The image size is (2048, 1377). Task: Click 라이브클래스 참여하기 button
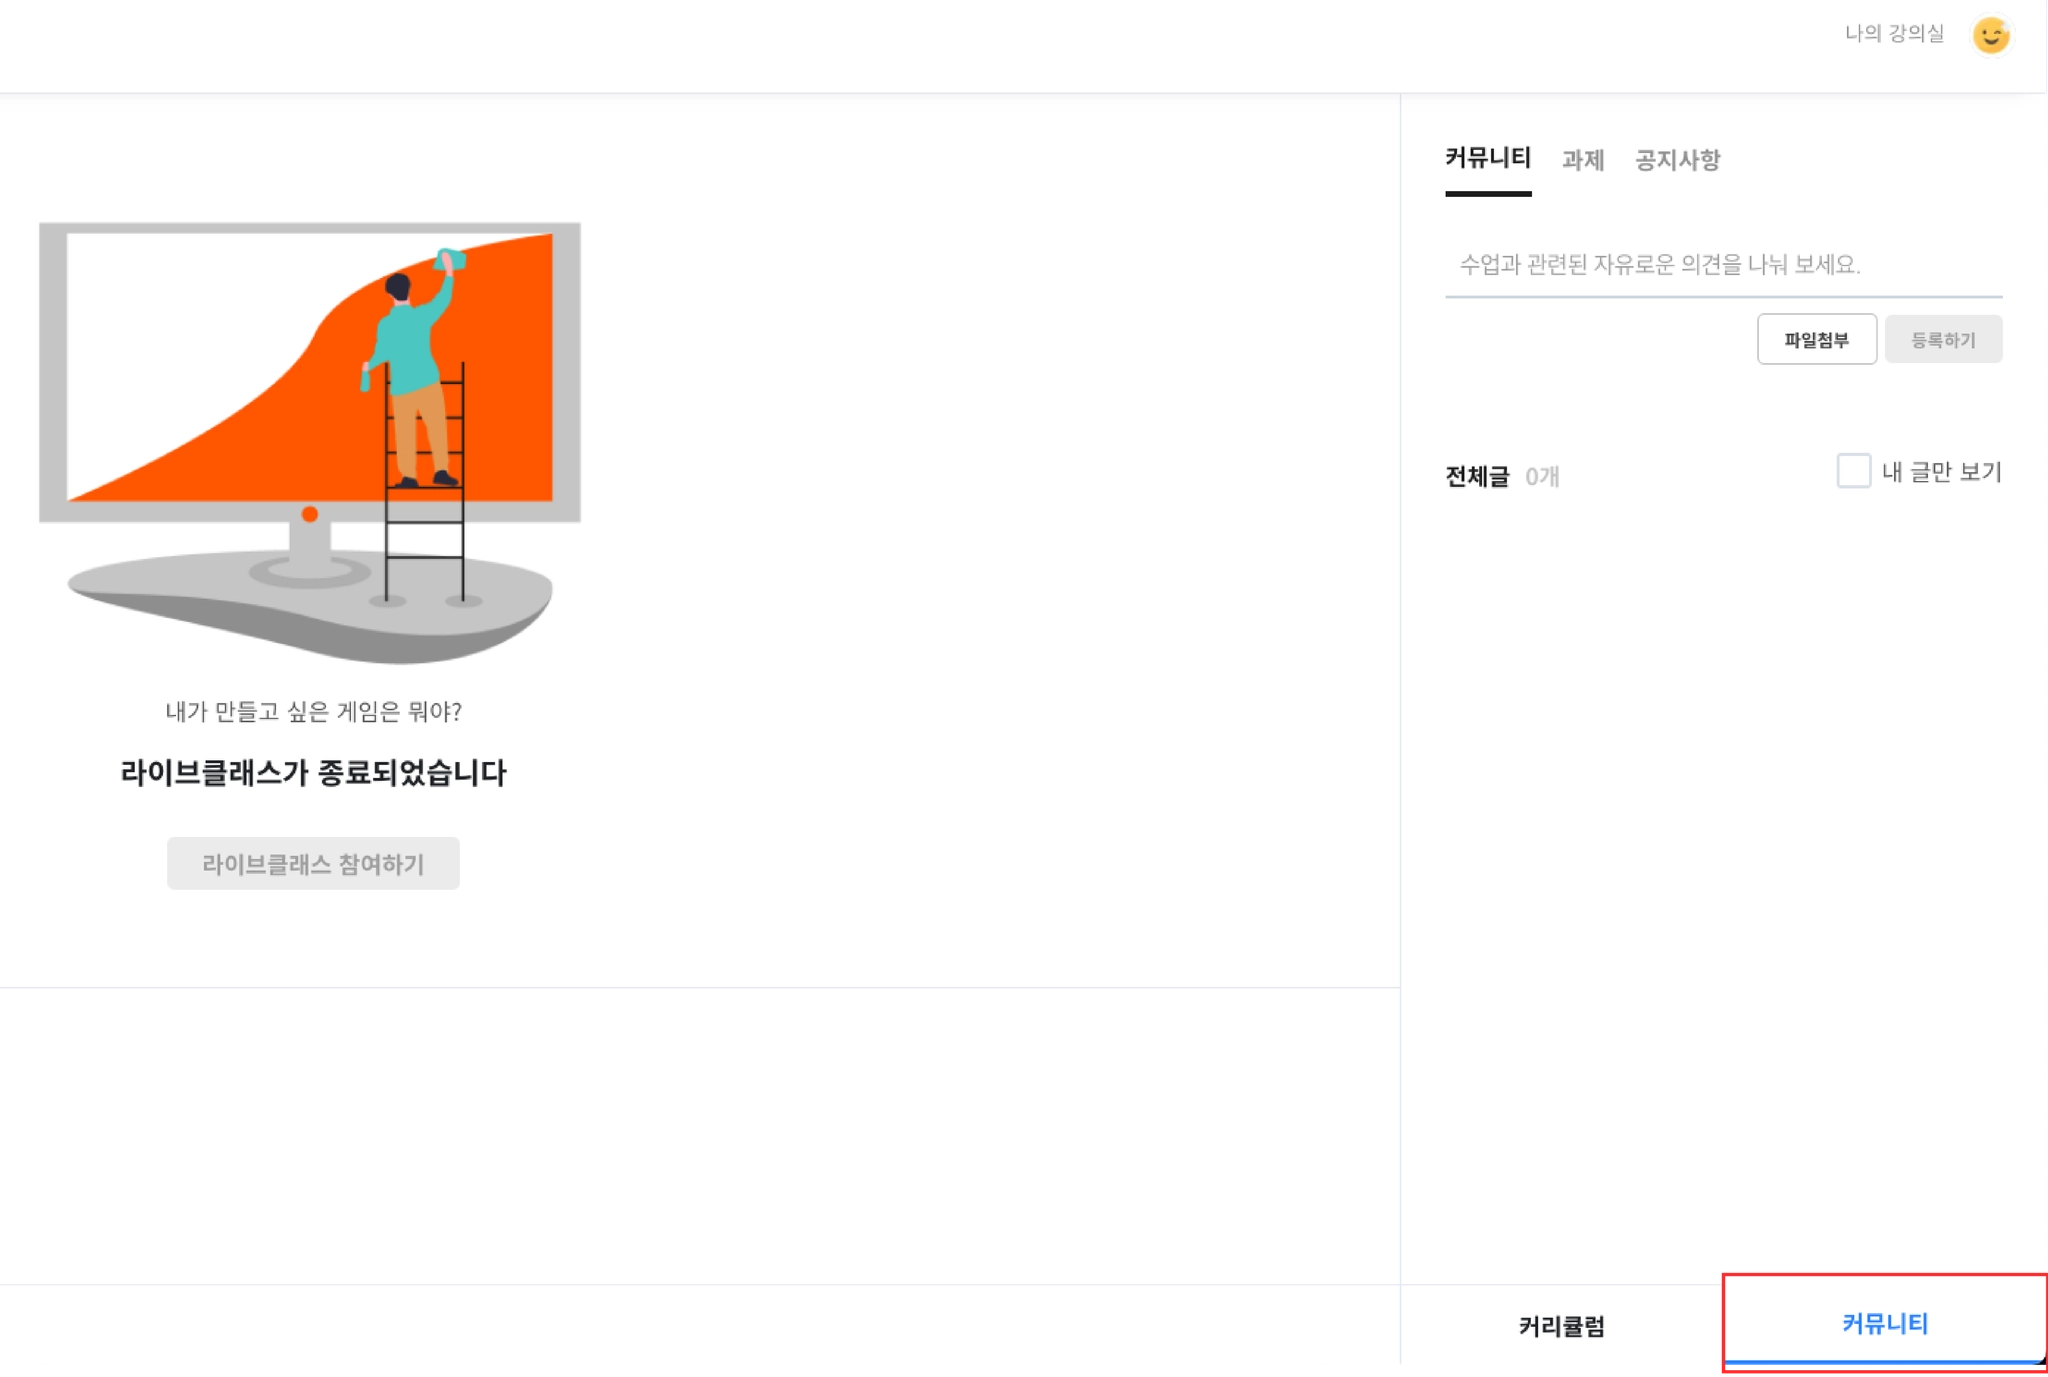[313, 864]
